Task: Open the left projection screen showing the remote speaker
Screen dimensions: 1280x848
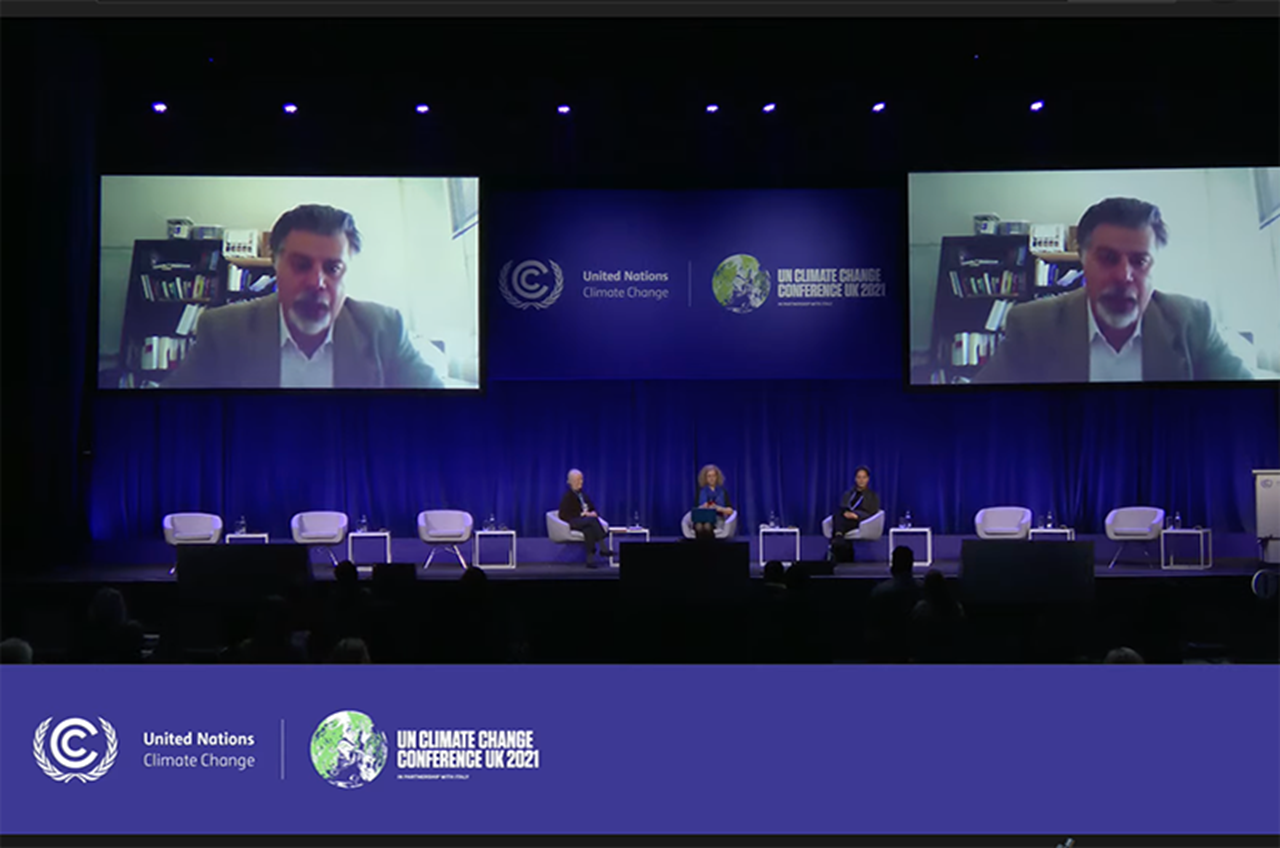Action: (290, 282)
